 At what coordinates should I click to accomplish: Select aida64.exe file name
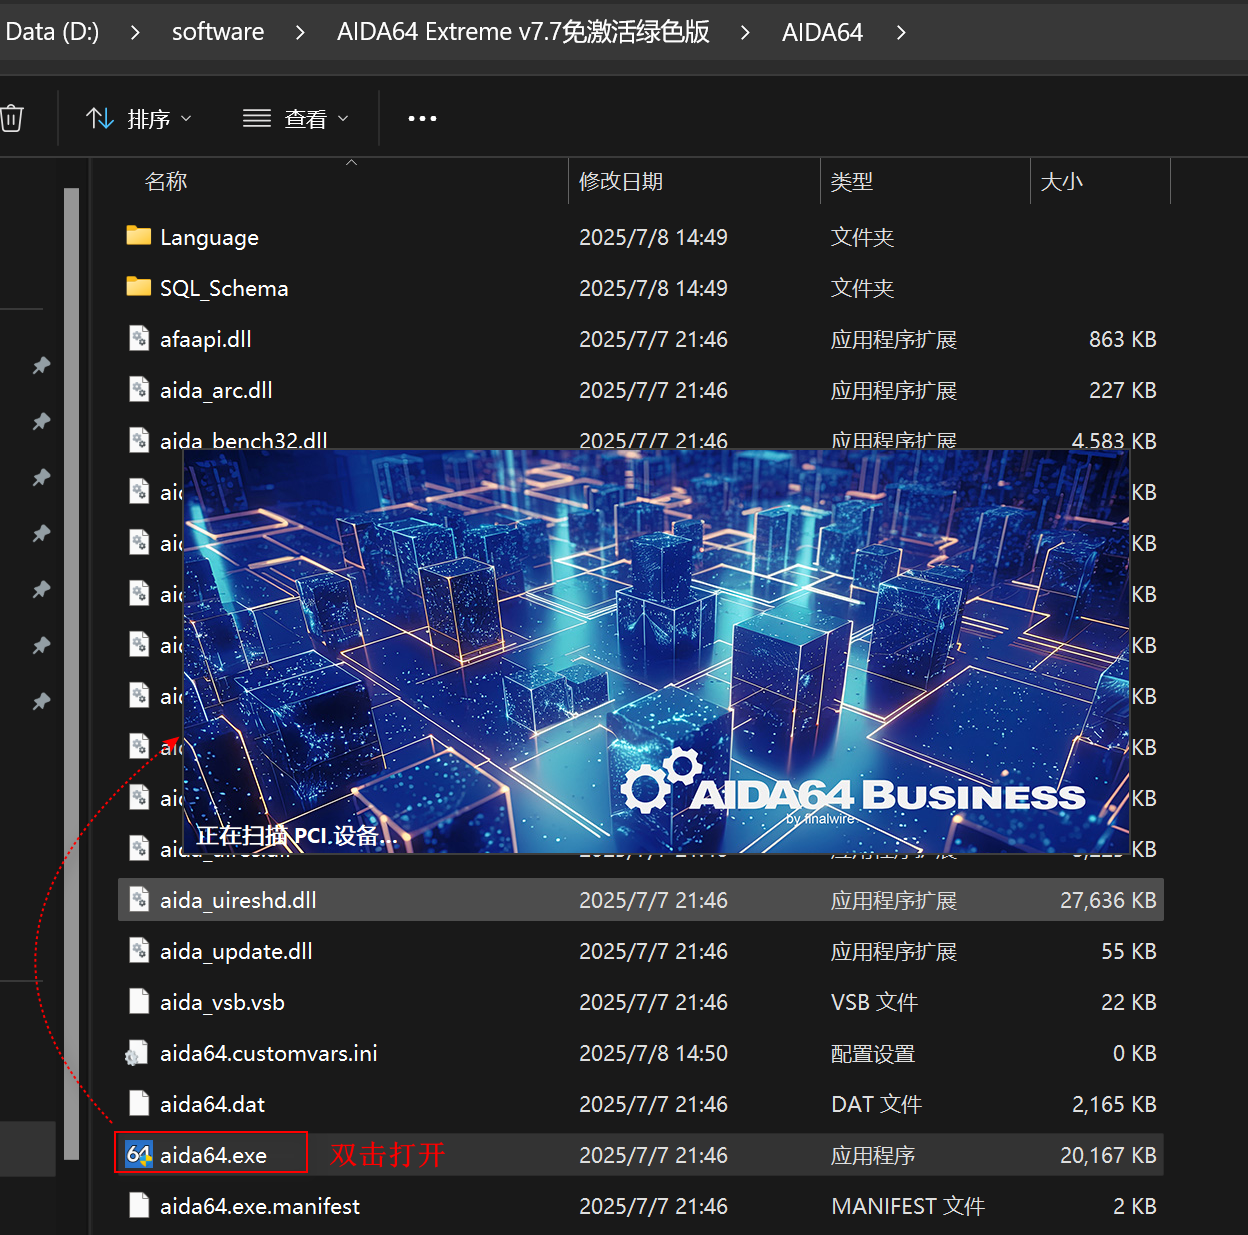(213, 1155)
